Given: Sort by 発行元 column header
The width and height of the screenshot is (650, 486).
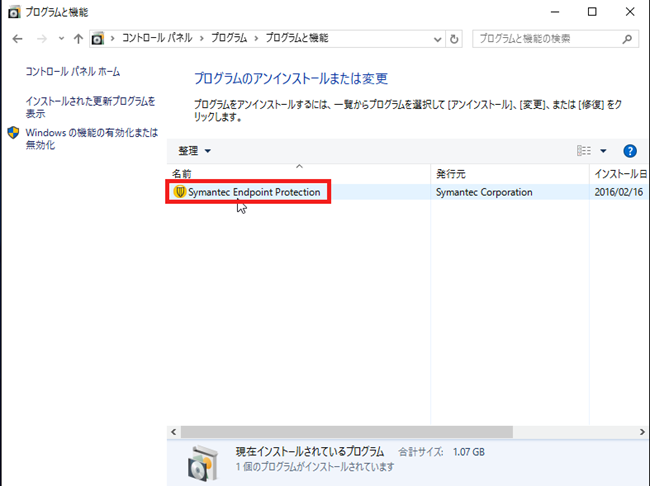Looking at the screenshot, I should (510, 173).
